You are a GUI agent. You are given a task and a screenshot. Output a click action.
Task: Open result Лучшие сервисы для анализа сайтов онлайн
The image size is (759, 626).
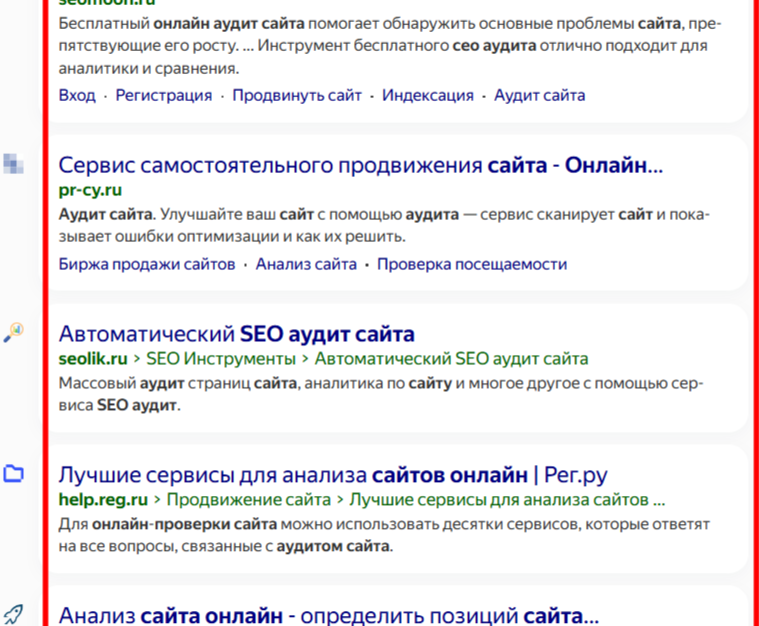click(x=333, y=474)
